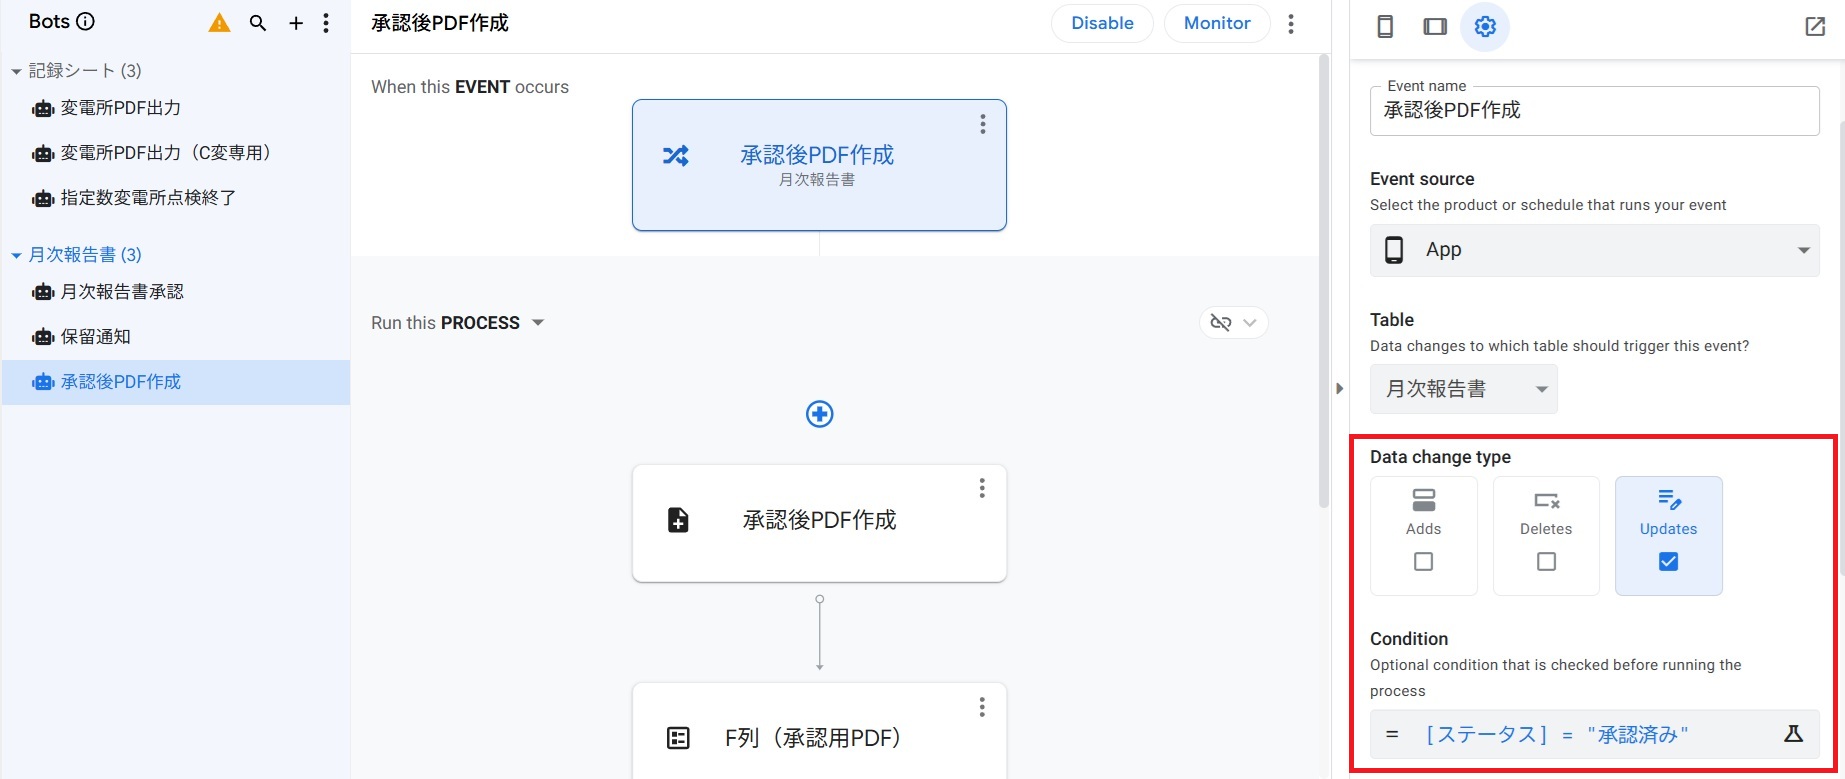Enable the Deletes checkbox
The image size is (1845, 779).
tap(1546, 562)
